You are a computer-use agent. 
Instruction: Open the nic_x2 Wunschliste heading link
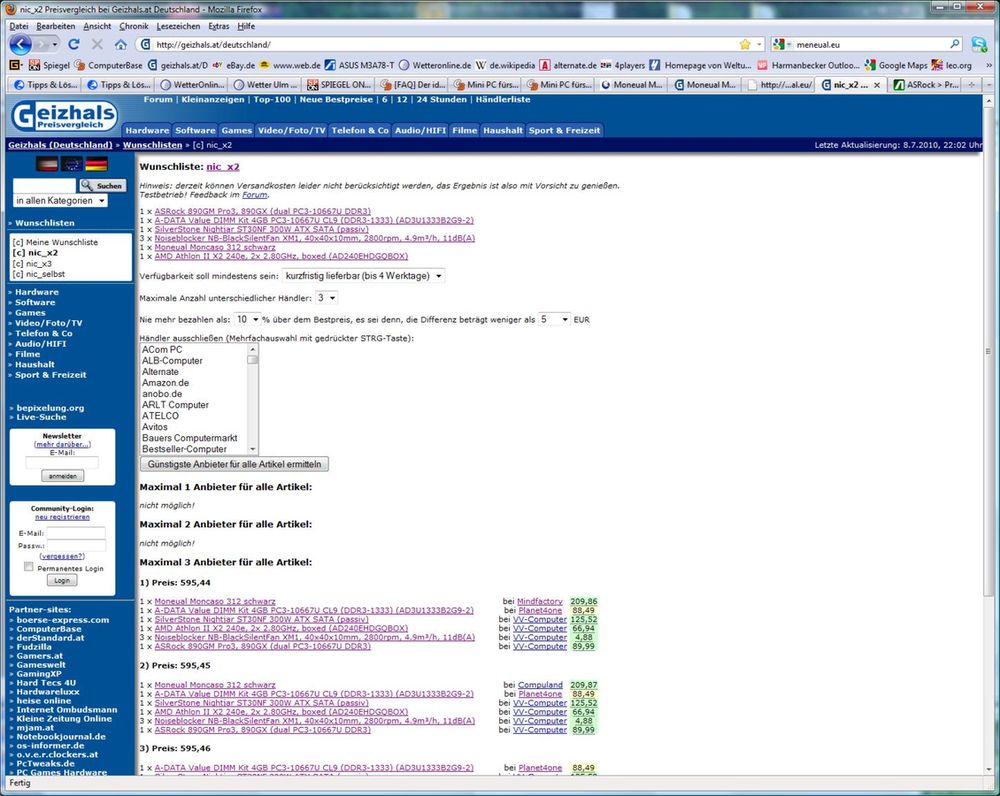click(223, 166)
